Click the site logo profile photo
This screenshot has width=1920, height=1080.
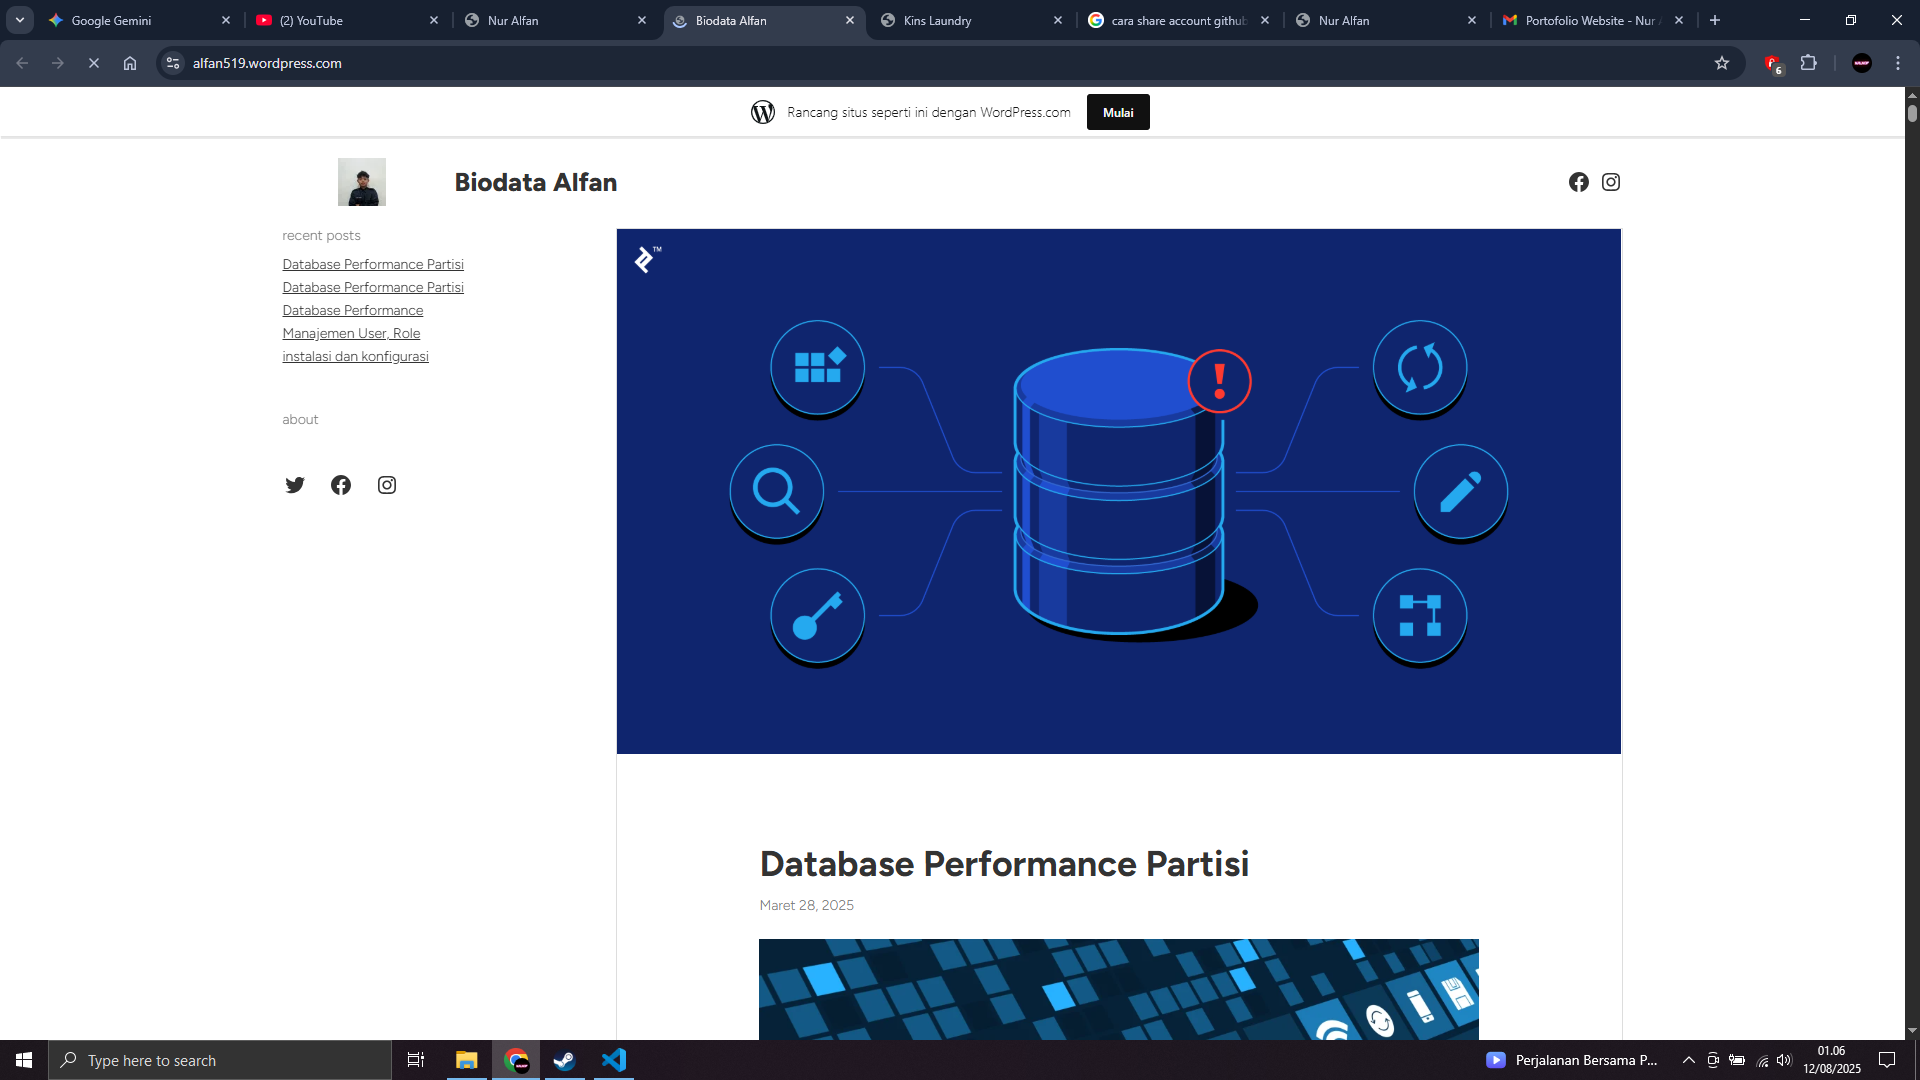pyautogui.click(x=361, y=182)
